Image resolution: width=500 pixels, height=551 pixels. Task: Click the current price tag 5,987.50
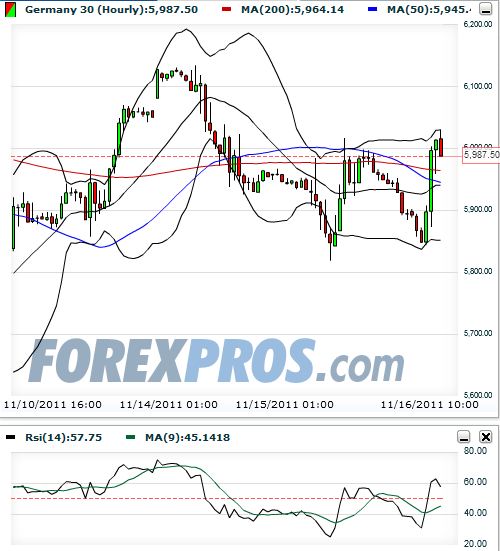pyautogui.click(x=481, y=155)
